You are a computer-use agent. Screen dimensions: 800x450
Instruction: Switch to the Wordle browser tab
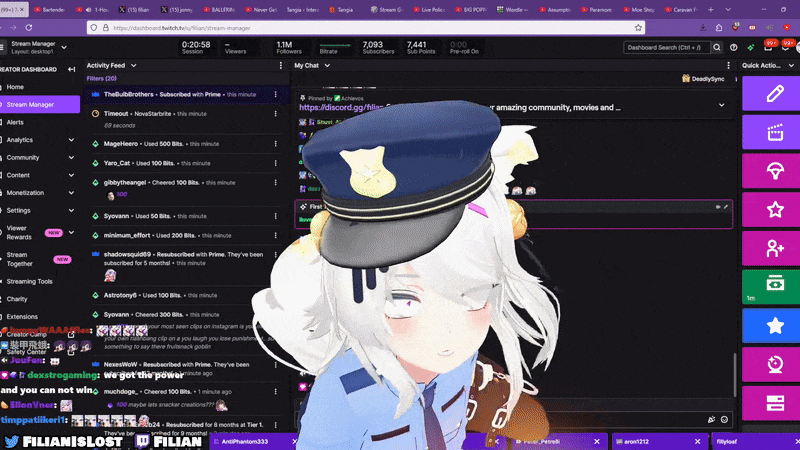pos(513,10)
